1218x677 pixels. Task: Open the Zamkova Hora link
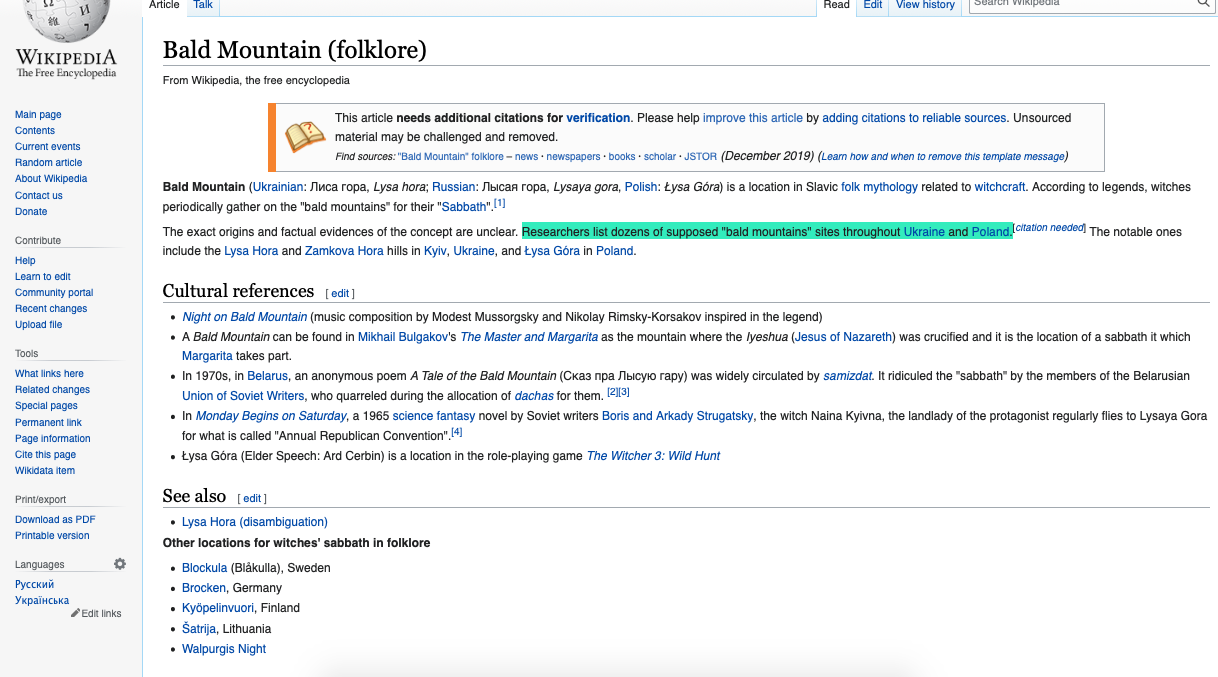pyautogui.click(x=344, y=251)
